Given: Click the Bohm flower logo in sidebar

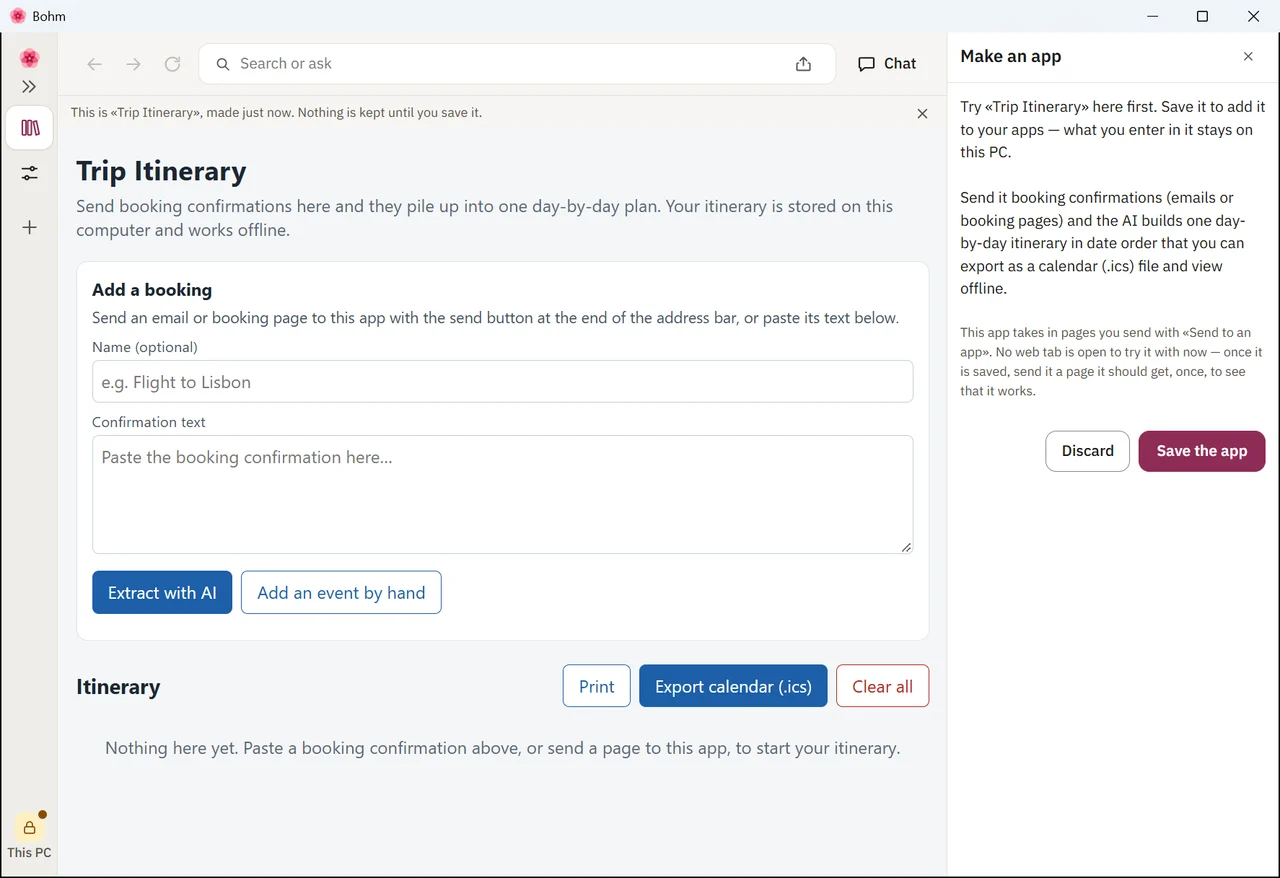Looking at the screenshot, I should [x=29, y=58].
